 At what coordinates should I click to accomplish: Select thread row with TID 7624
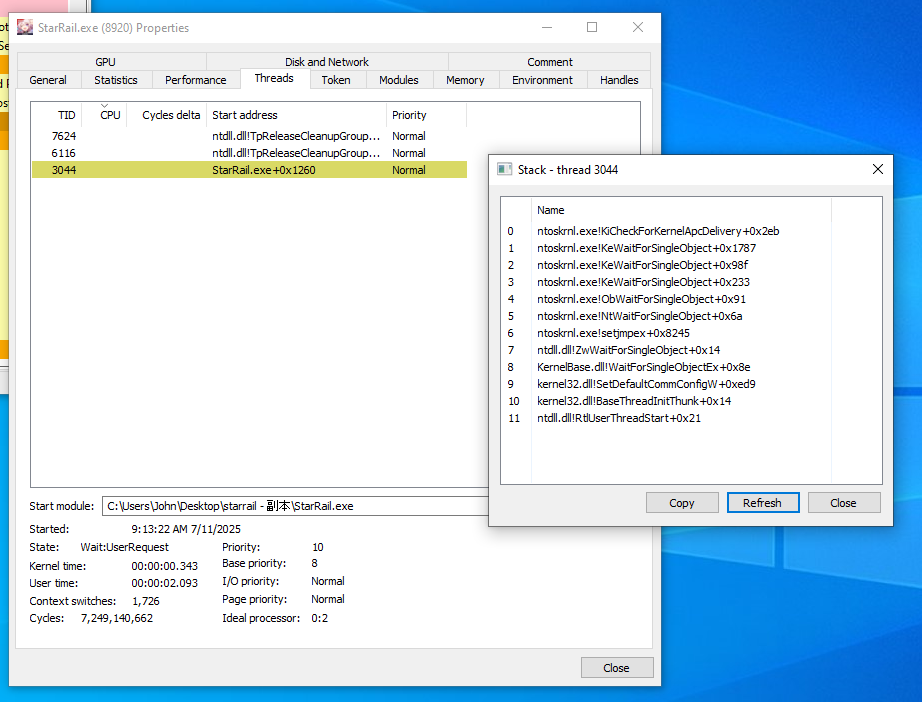click(249, 136)
